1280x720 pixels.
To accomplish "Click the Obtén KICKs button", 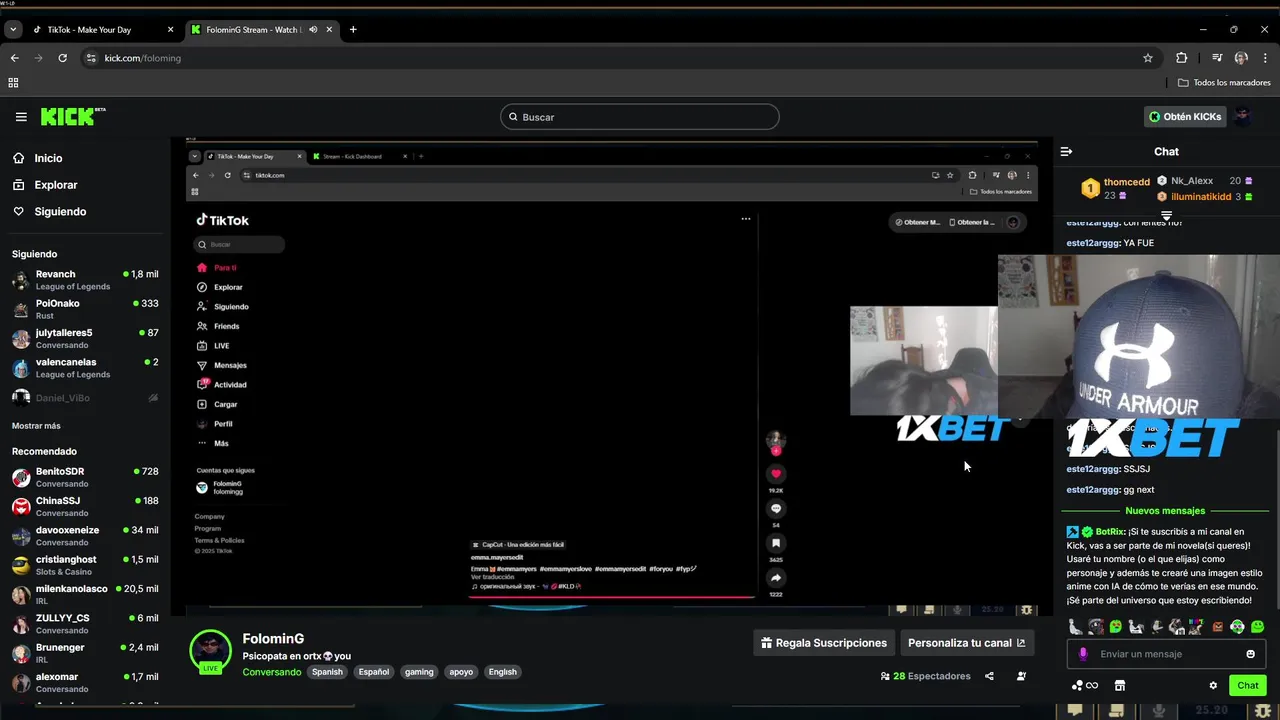I will click(x=1185, y=117).
